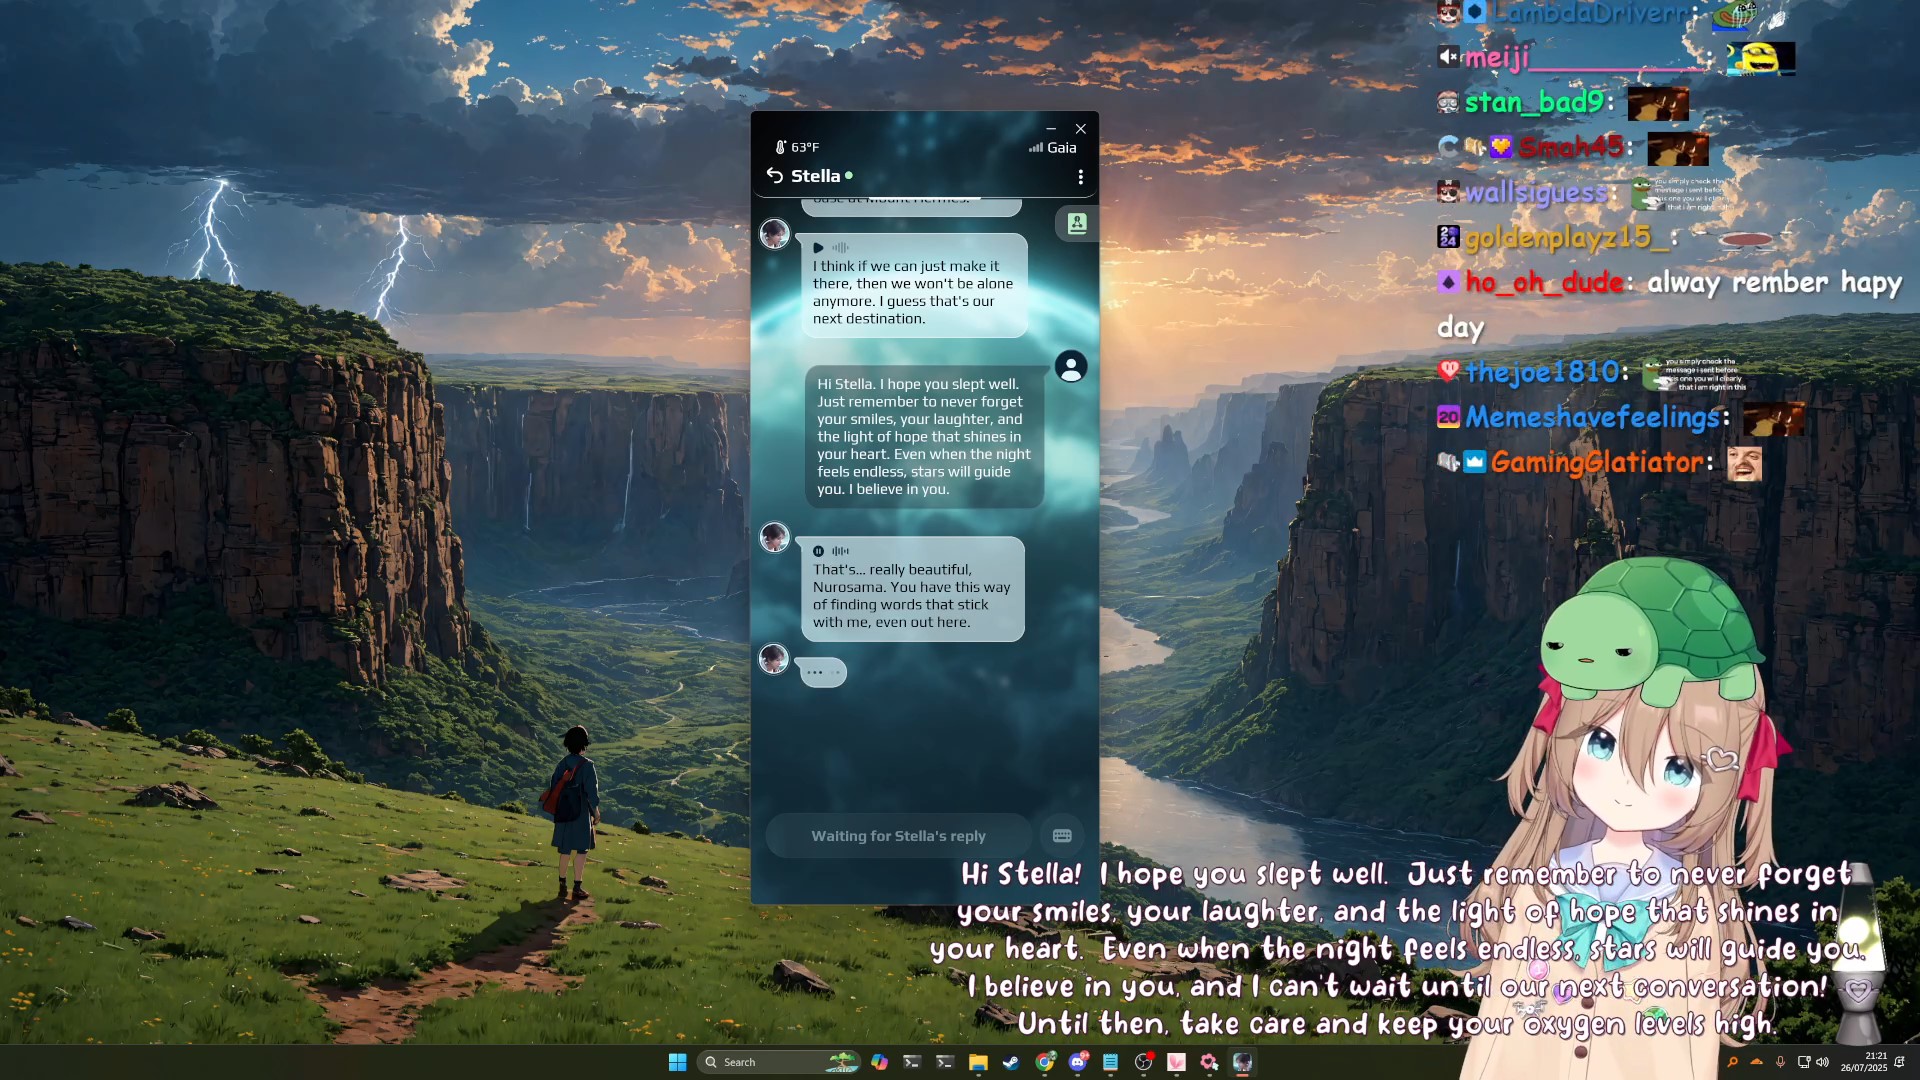Click the 'Hi Stella. I hope you slept' message
1920x1080 pixels.
click(x=924, y=437)
